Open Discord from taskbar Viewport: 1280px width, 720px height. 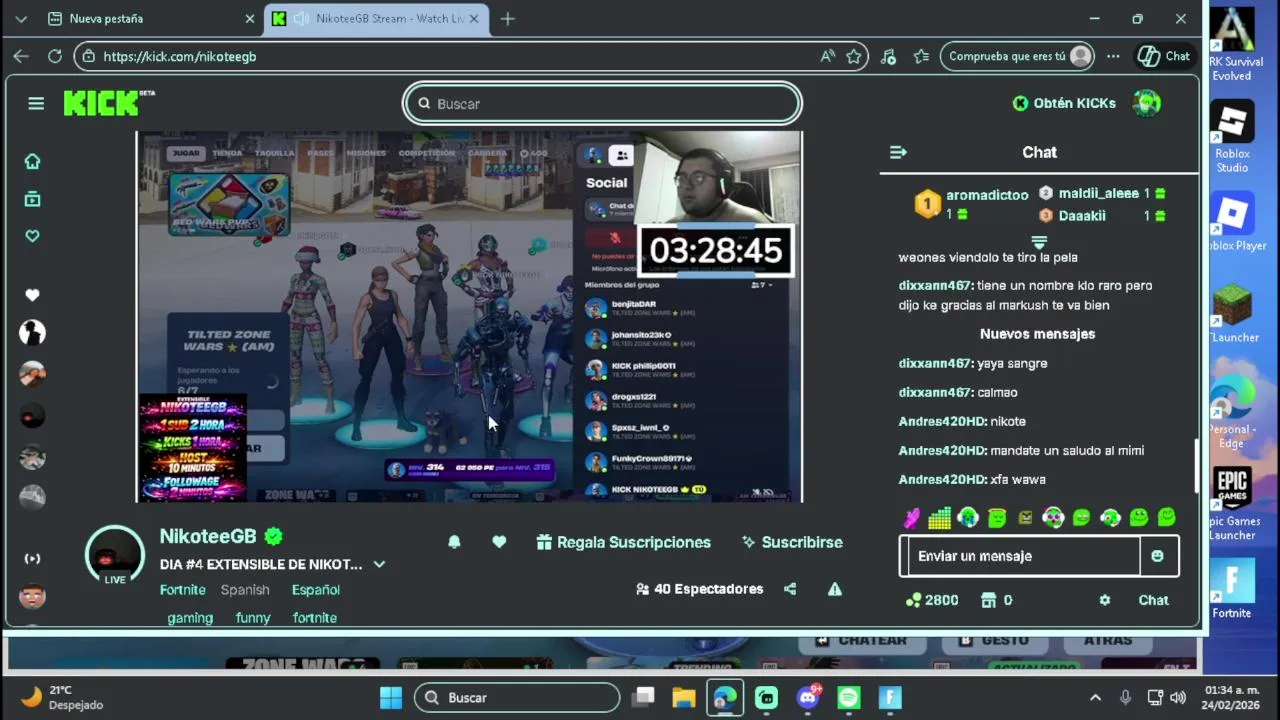[x=808, y=697]
